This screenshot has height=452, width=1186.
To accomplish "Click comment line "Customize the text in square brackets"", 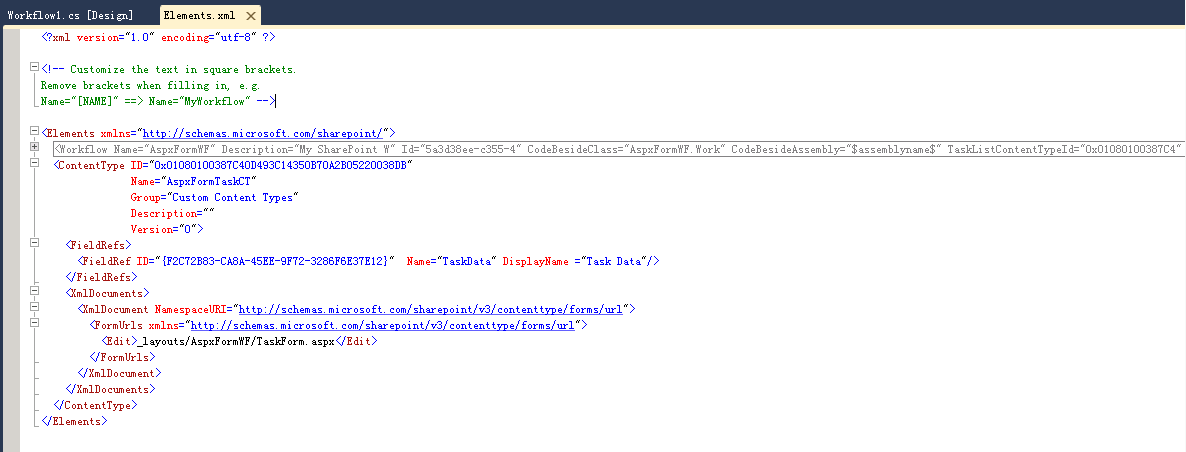I will (182, 70).
